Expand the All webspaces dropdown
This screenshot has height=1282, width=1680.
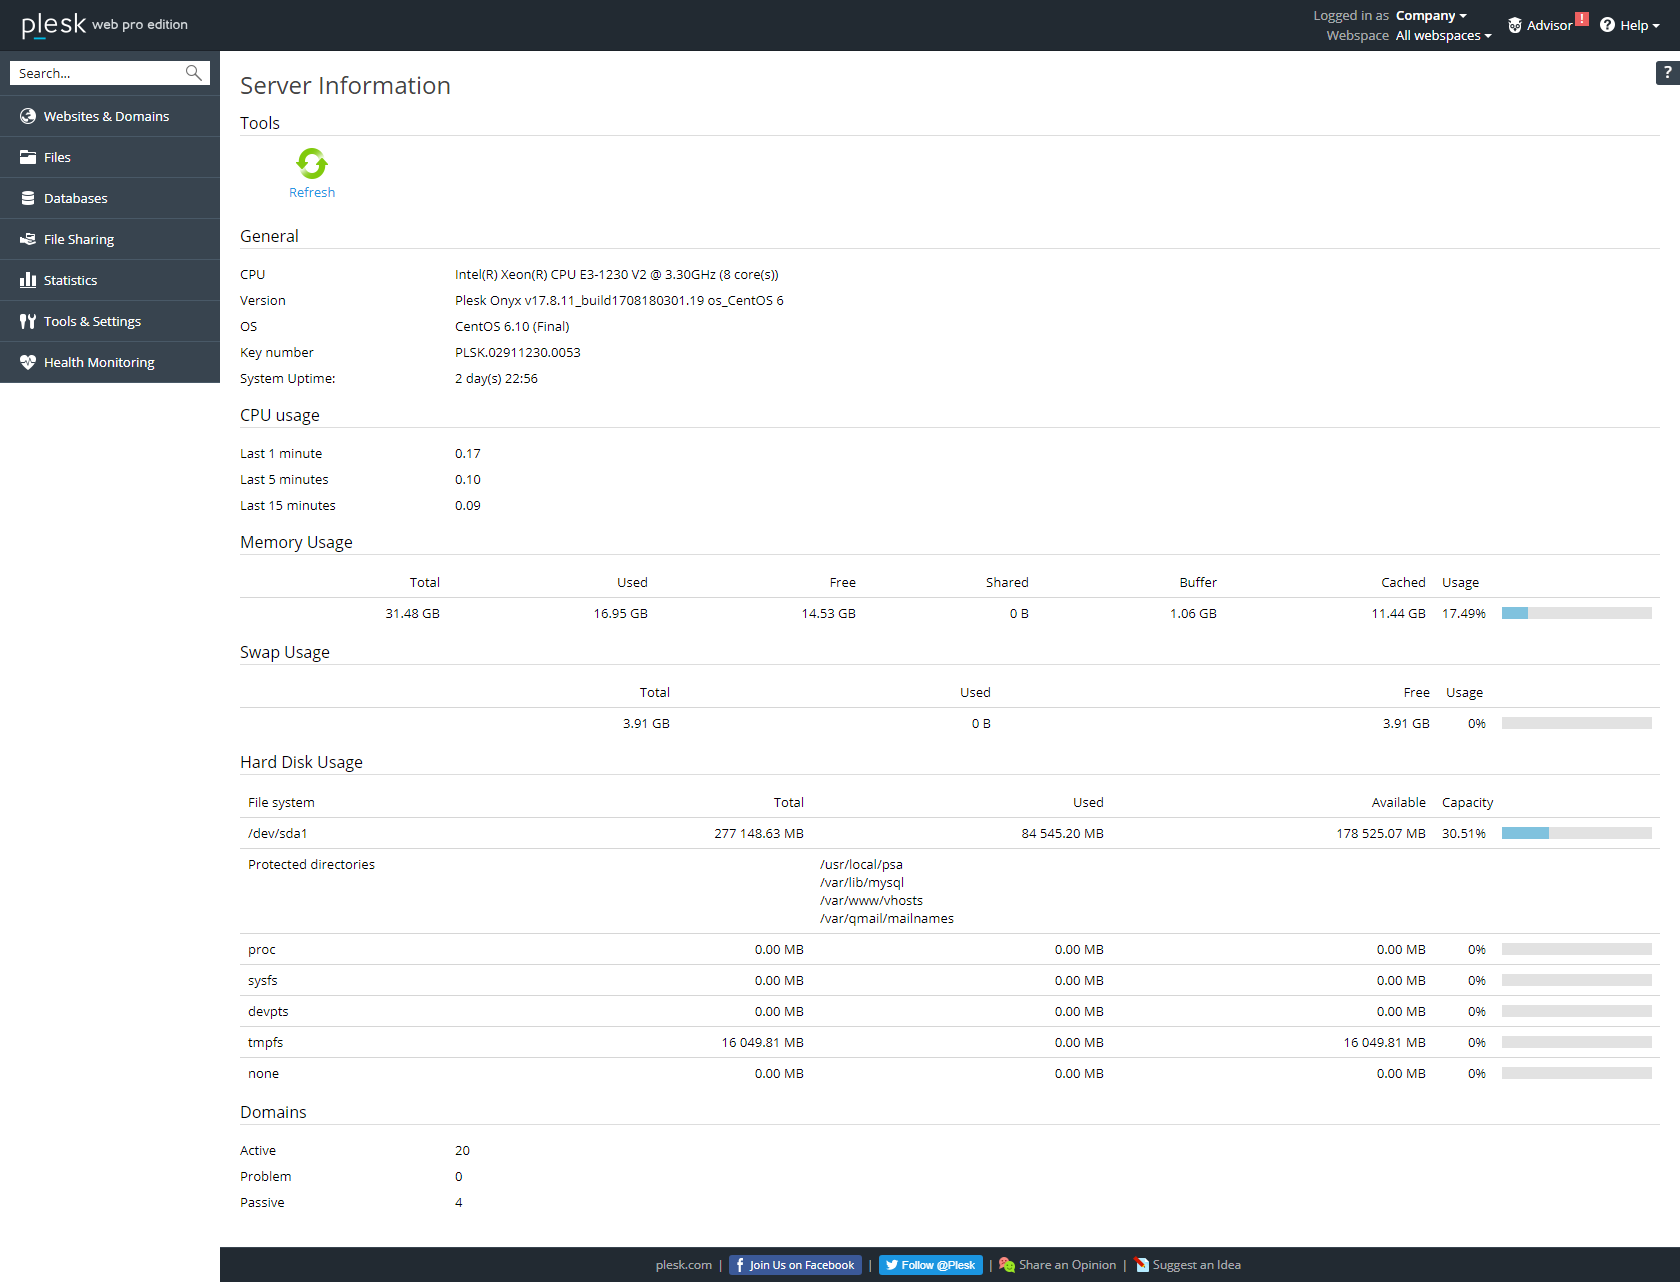1443,35
